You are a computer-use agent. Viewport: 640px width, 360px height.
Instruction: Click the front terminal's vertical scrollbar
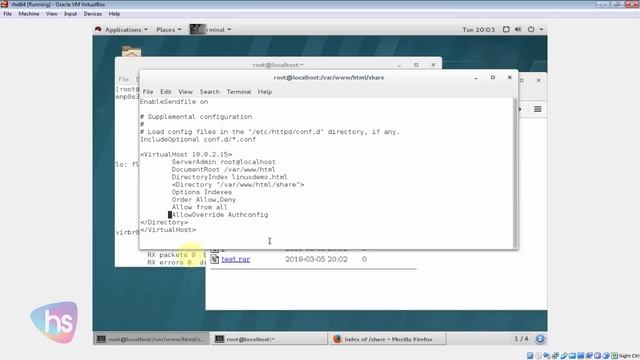pos(515,172)
